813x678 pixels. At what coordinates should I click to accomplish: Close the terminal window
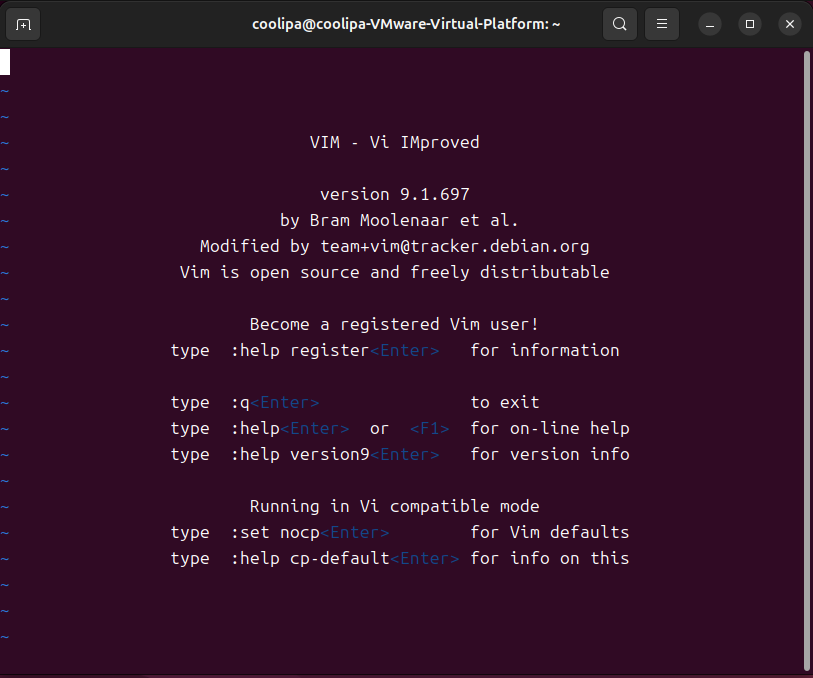790,24
